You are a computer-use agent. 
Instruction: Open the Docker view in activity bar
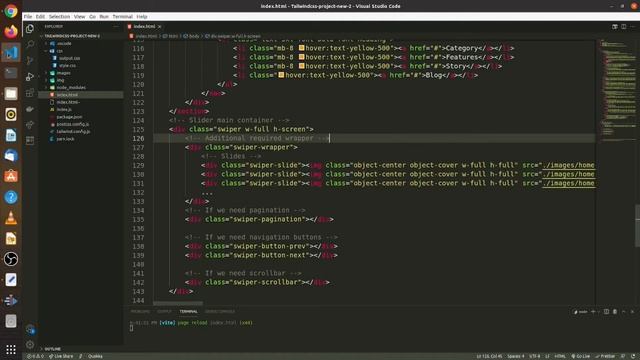click(x=30, y=109)
